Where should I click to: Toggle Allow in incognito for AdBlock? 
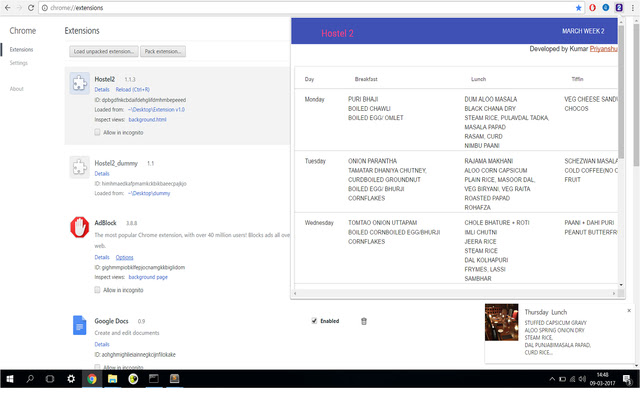[97, 290]
